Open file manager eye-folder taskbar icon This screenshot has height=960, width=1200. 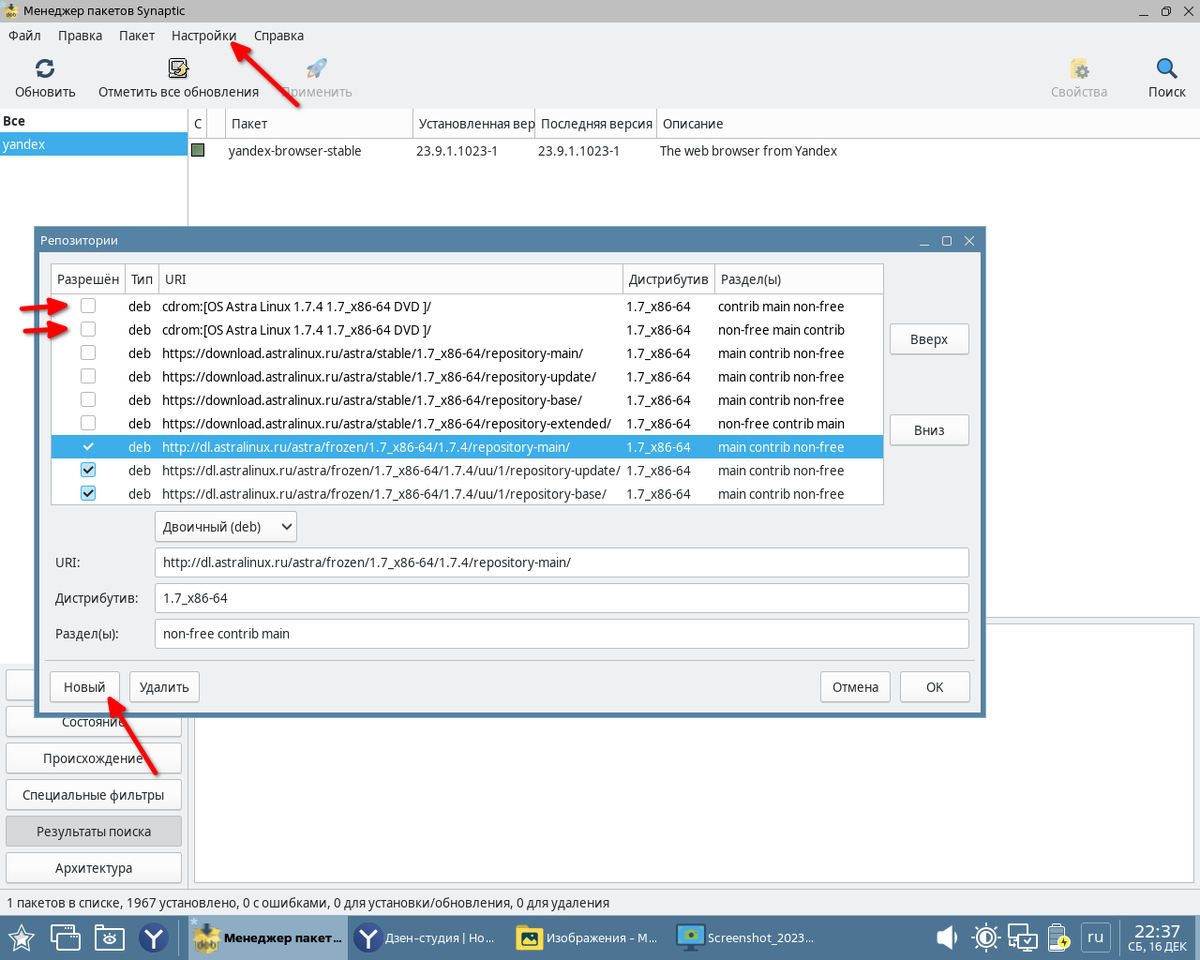tap(109, 937)
